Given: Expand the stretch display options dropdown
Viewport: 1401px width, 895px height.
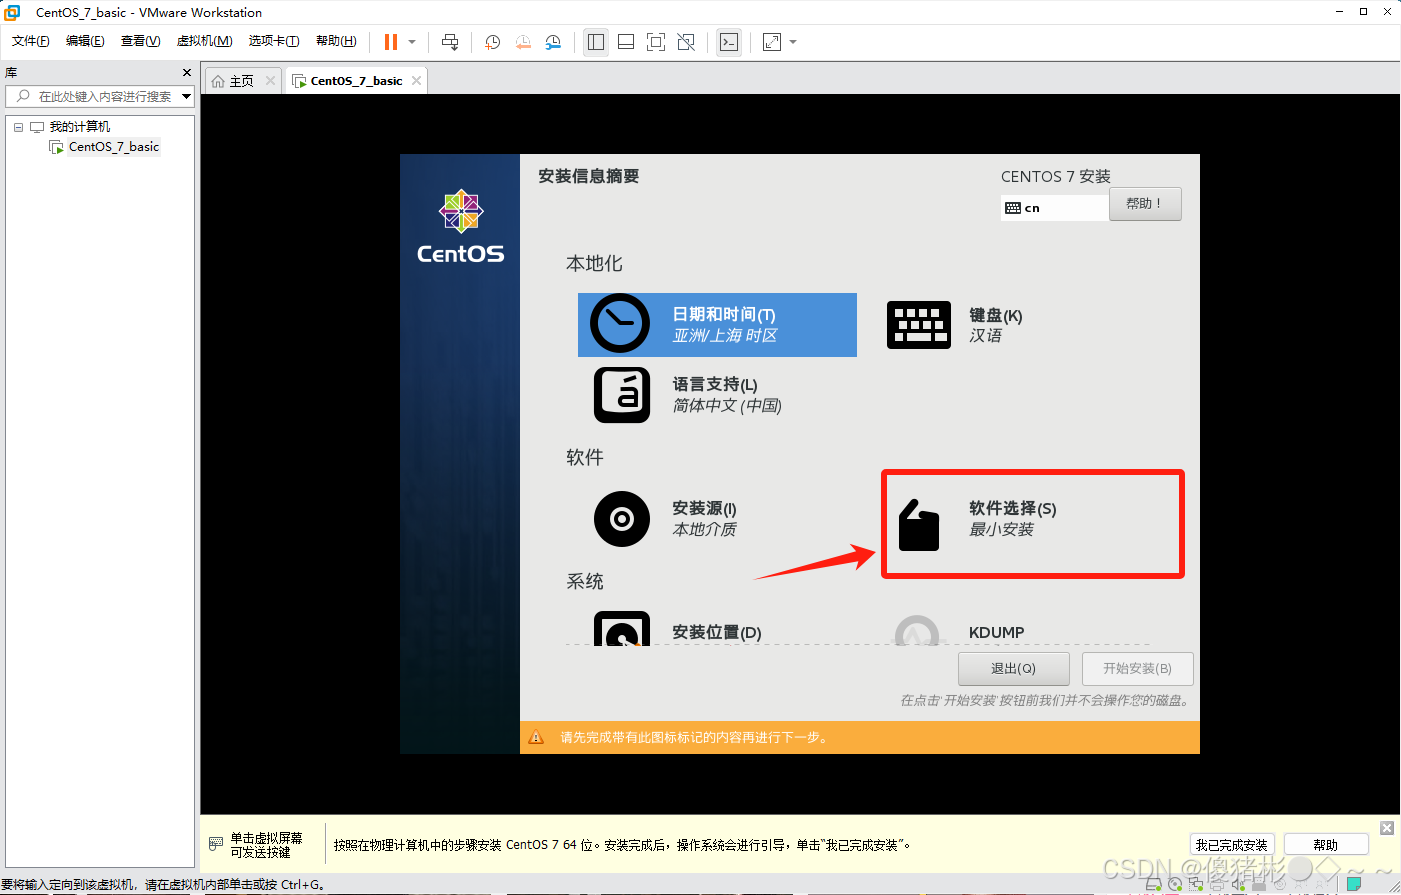Looking at the screenshot, I should (793, 42).
